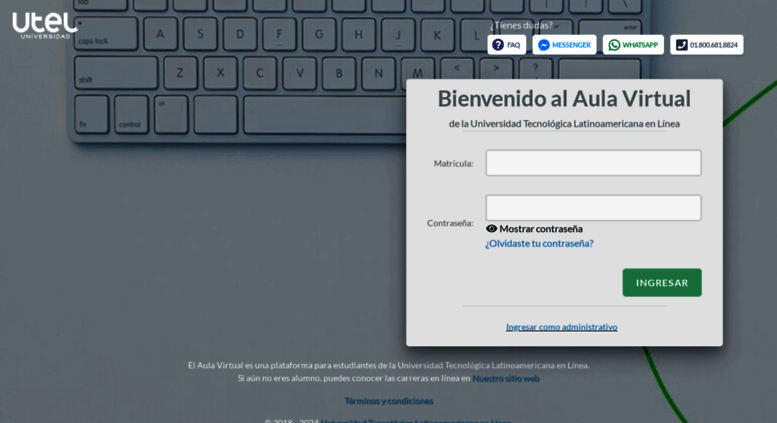This screenshot has height=423, width=777.
Task: Focus the Contraseña password field
Action: point(593,208)
